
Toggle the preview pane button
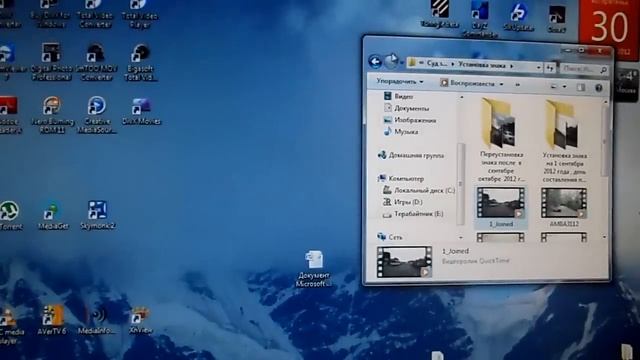point(580,87)
